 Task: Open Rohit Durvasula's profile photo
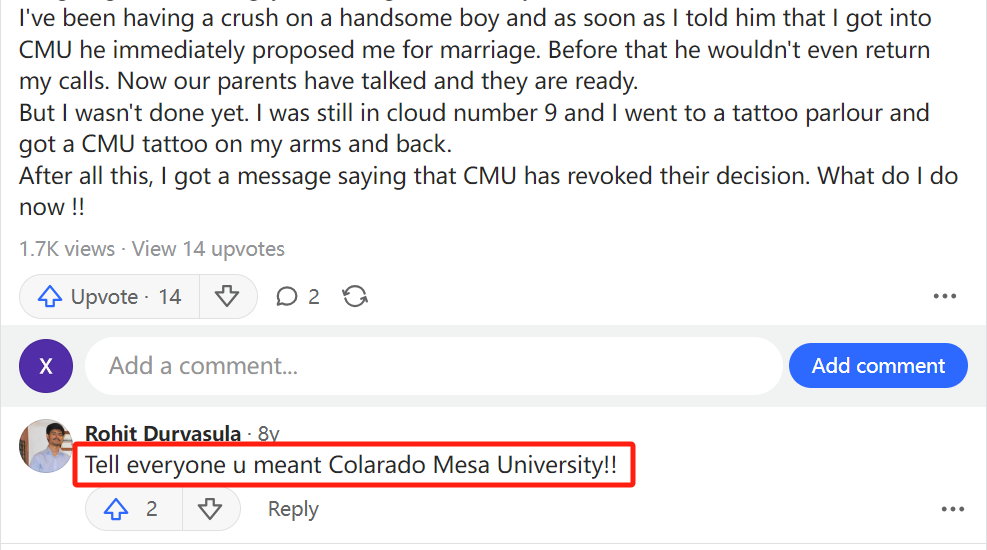coord(46,446)
